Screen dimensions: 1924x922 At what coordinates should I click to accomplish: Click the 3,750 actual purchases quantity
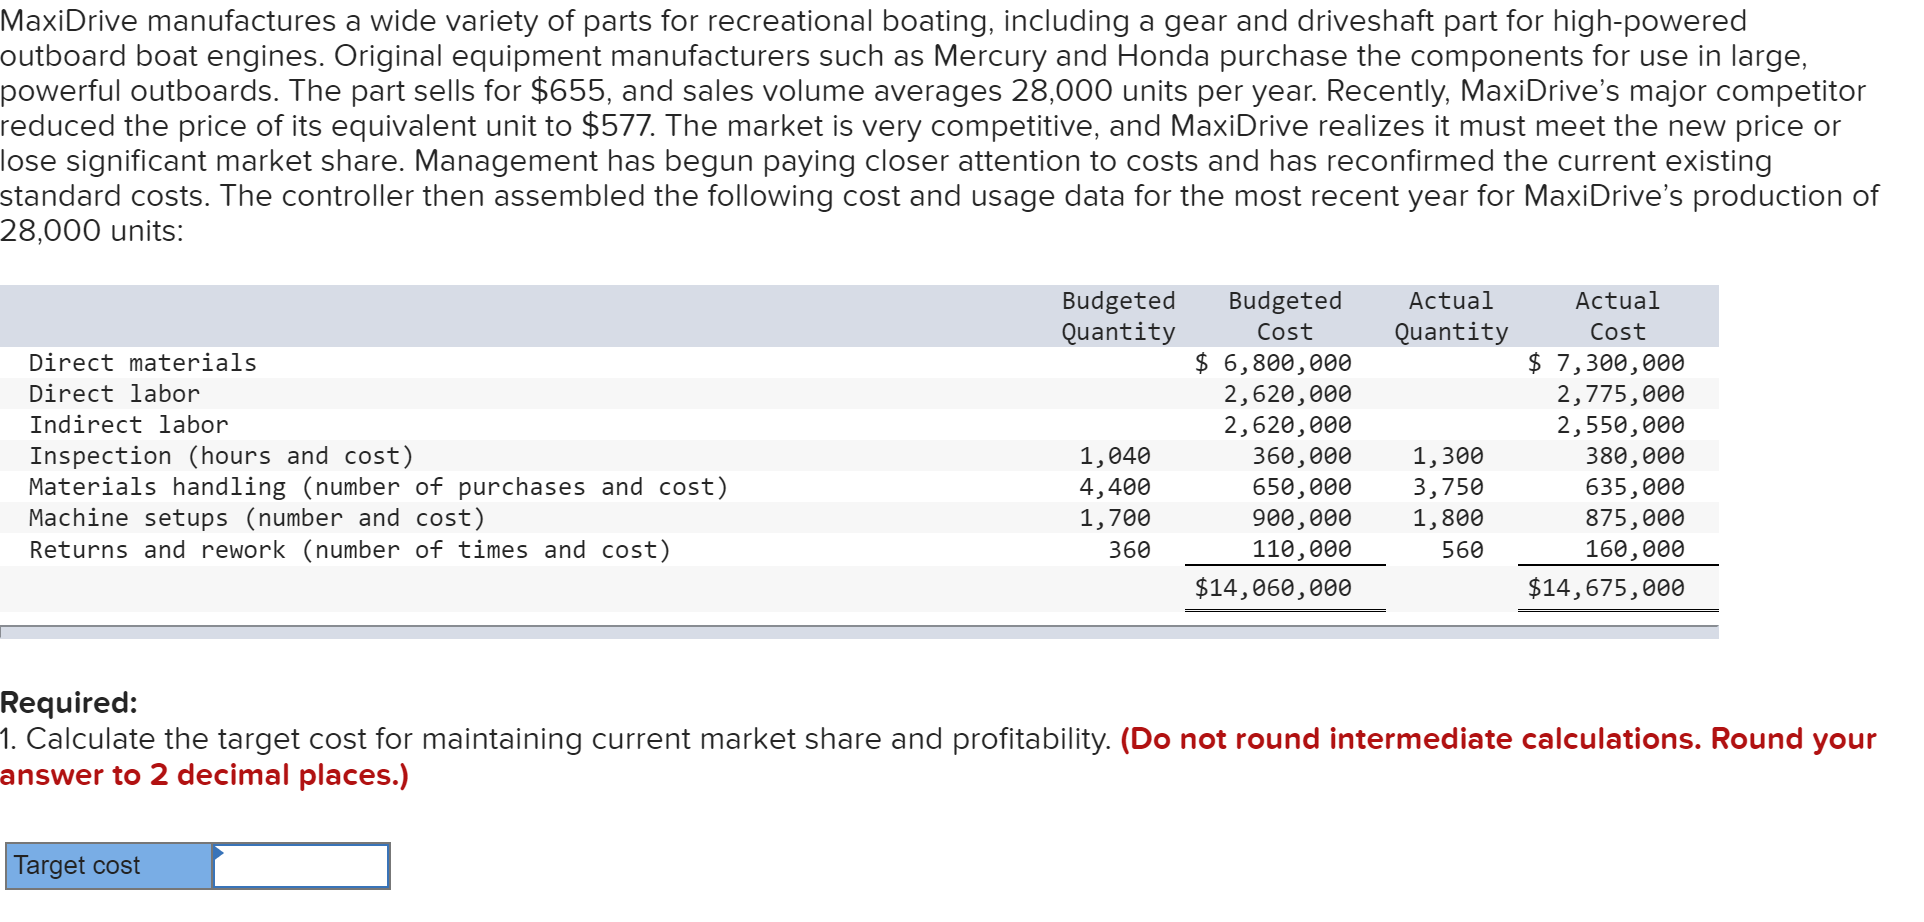click(x=1448, y=487)
